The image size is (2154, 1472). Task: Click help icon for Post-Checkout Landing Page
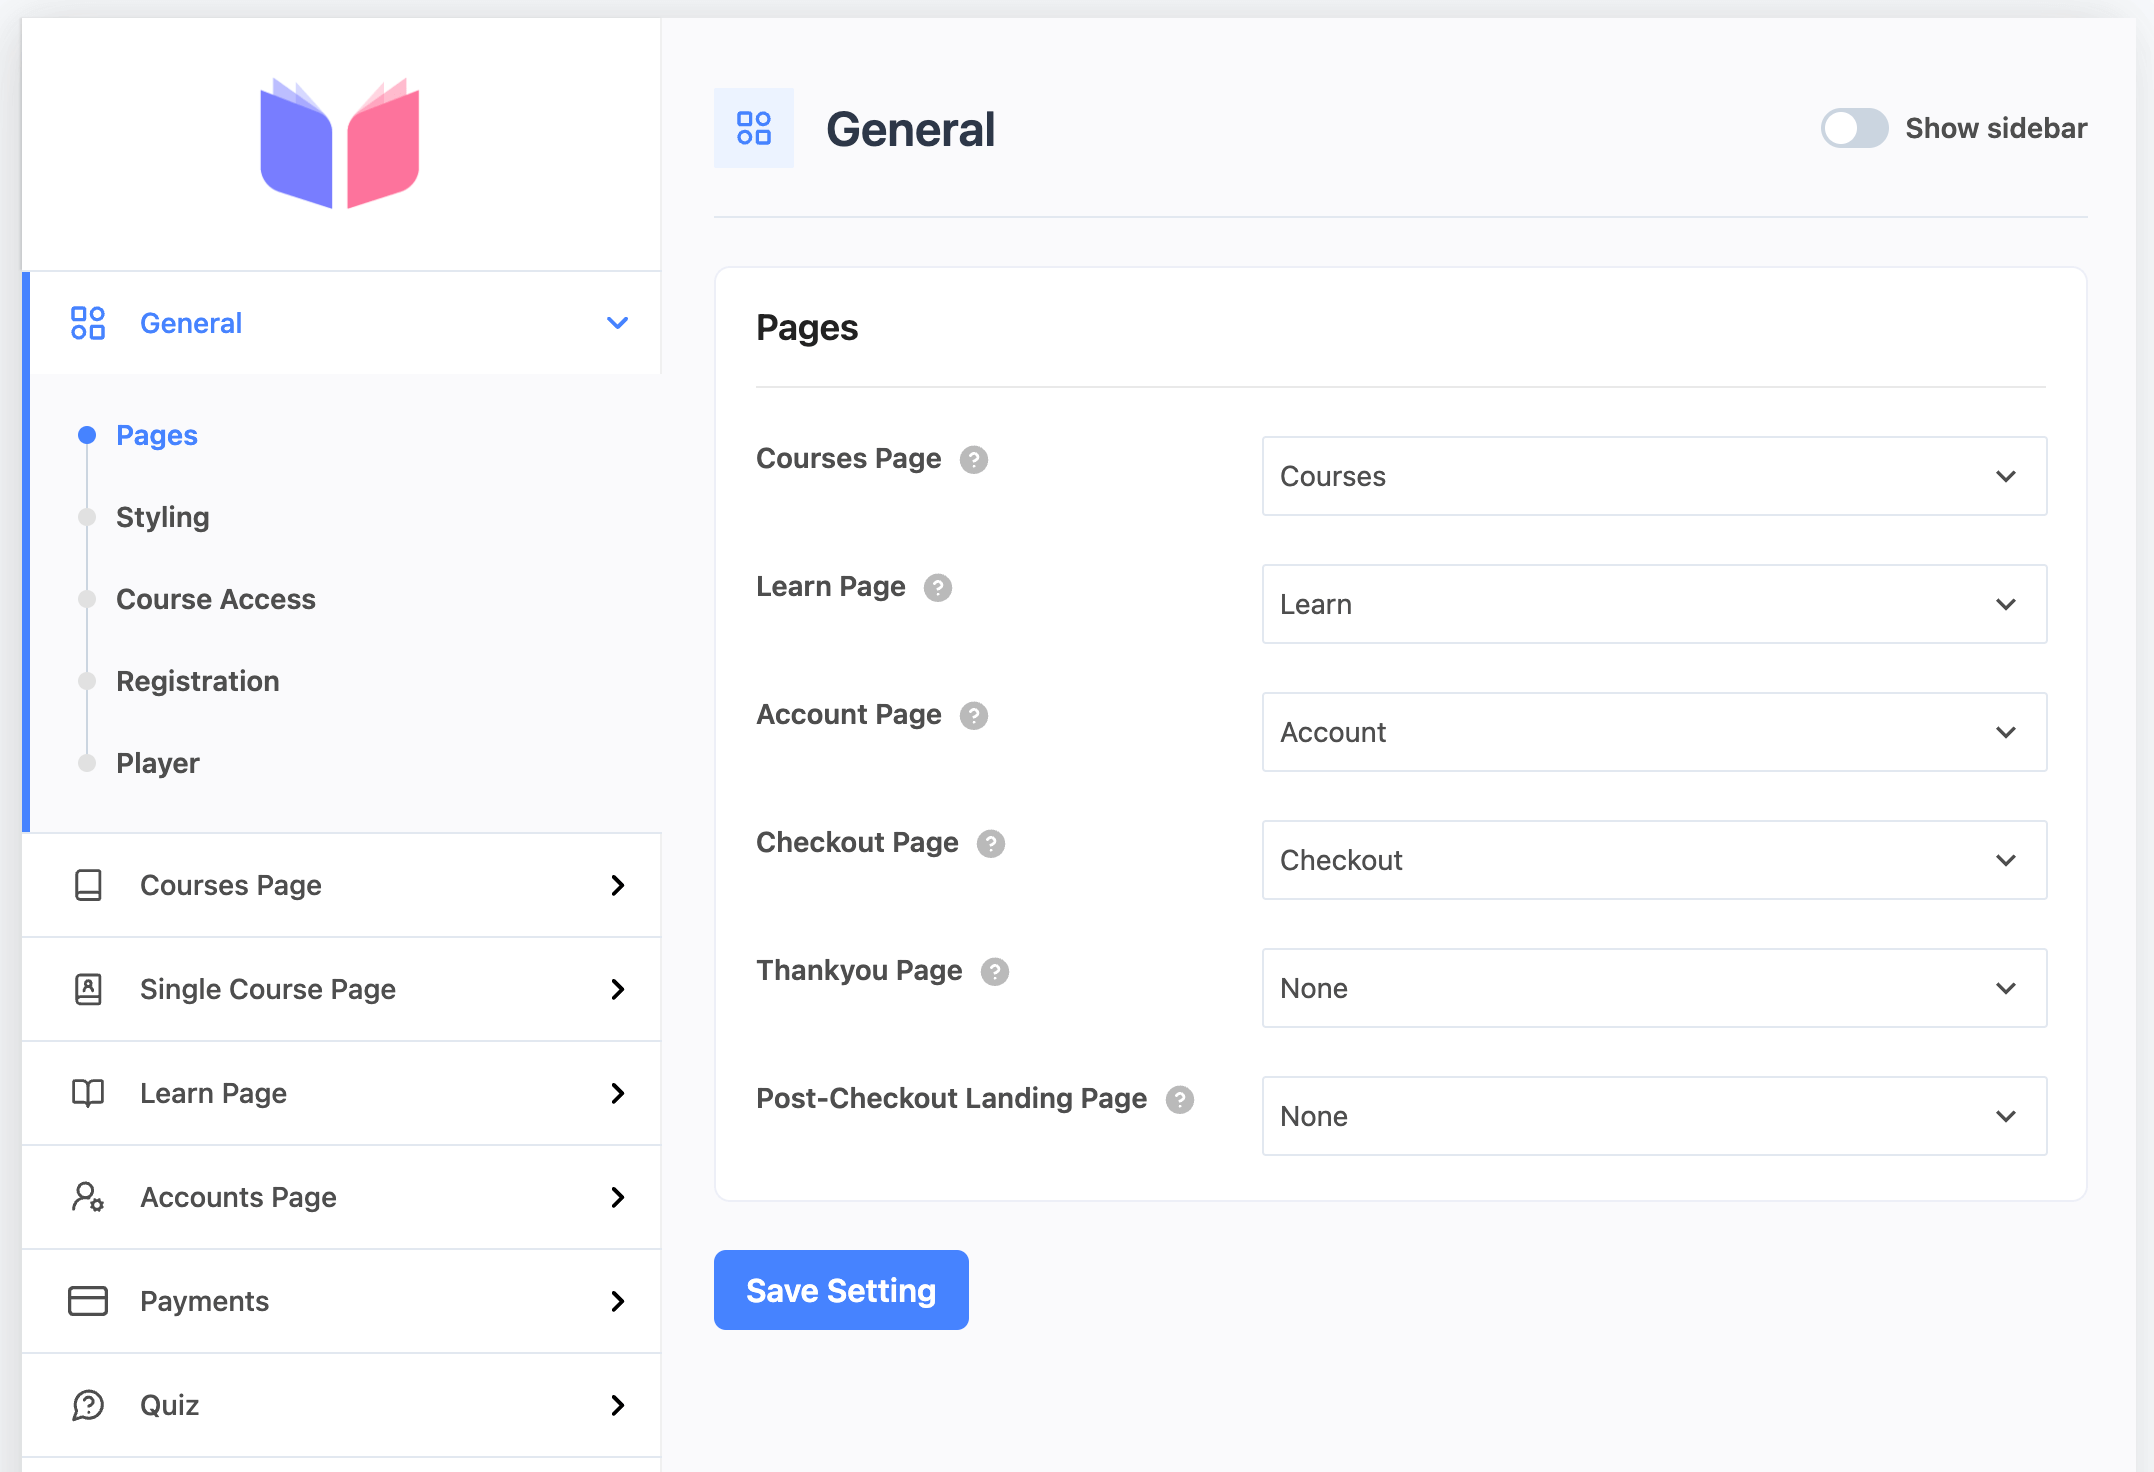click(x=1179, y=1100)
